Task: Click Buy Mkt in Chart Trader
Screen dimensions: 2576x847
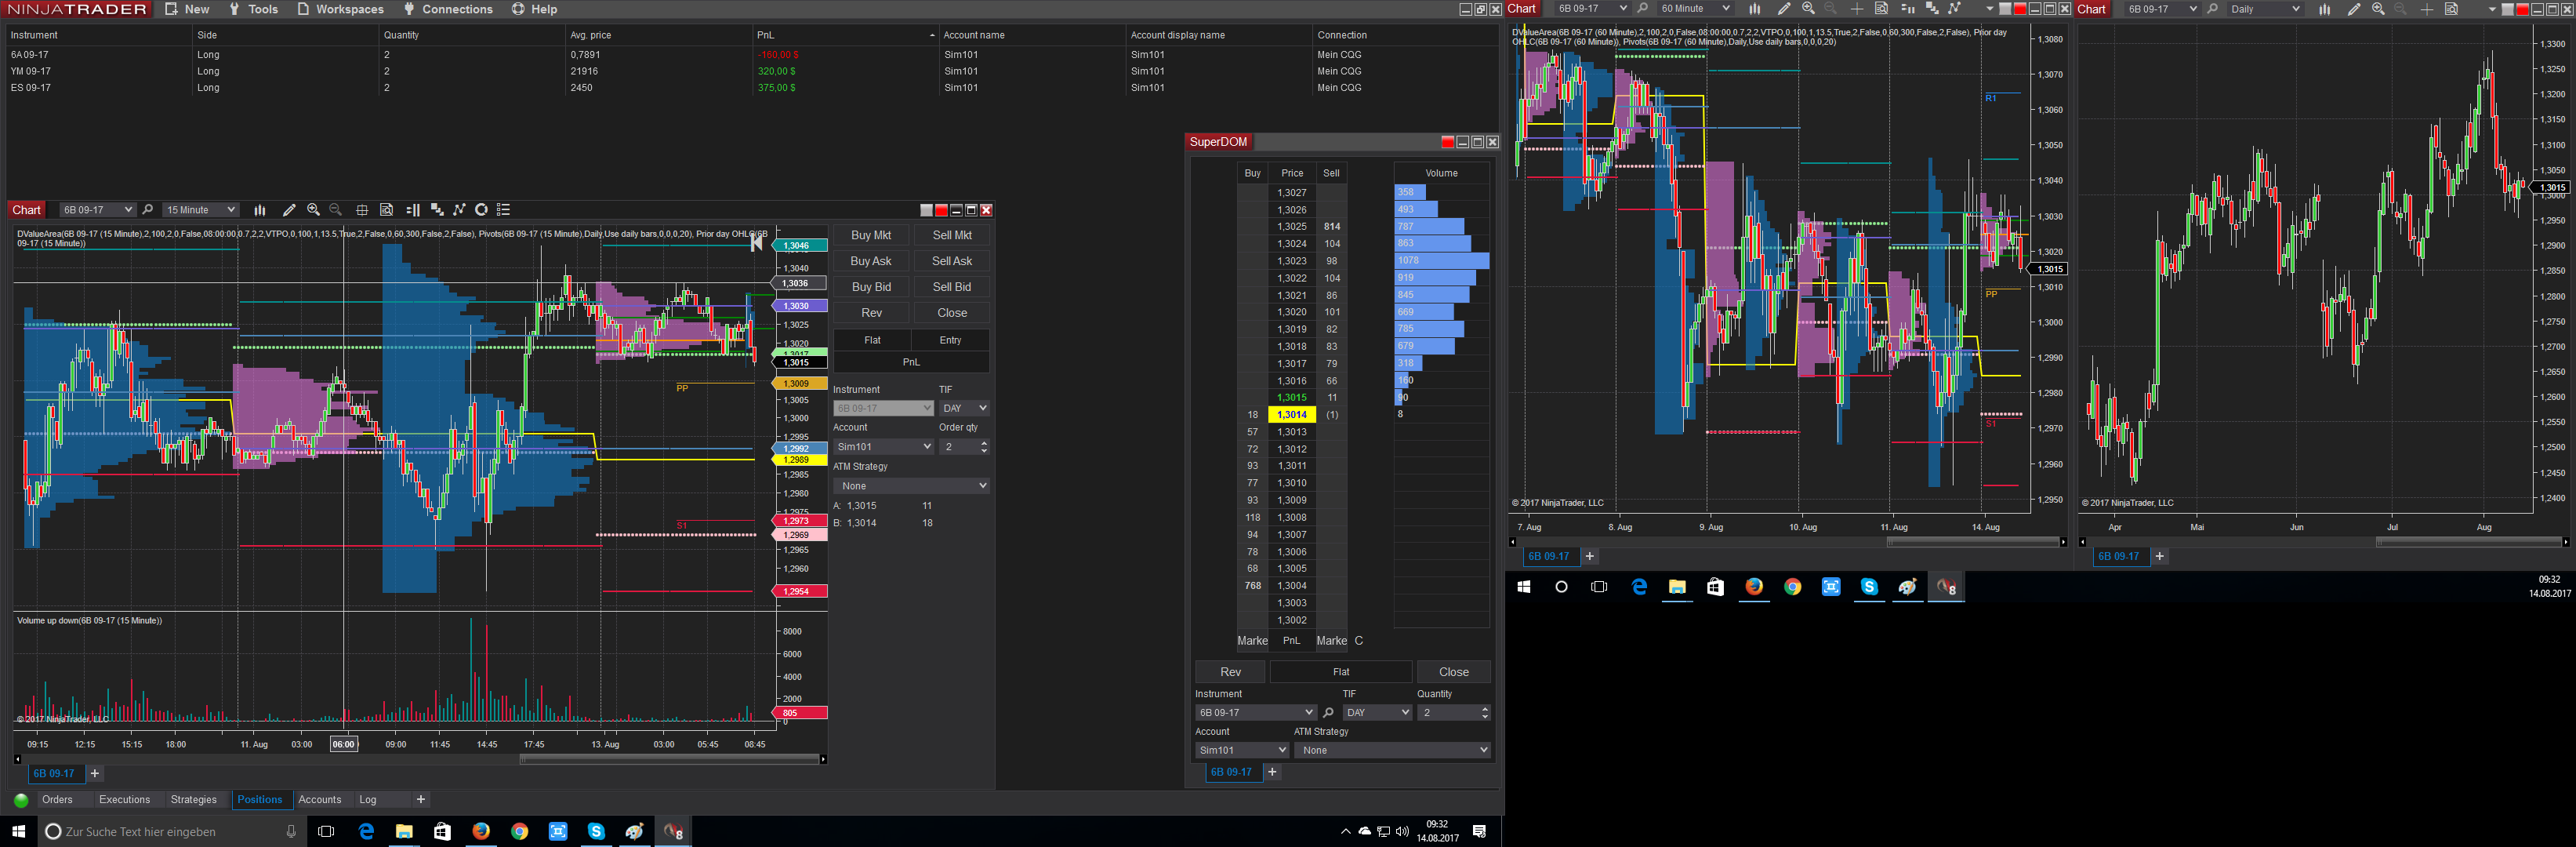Action: coord(871,235)
